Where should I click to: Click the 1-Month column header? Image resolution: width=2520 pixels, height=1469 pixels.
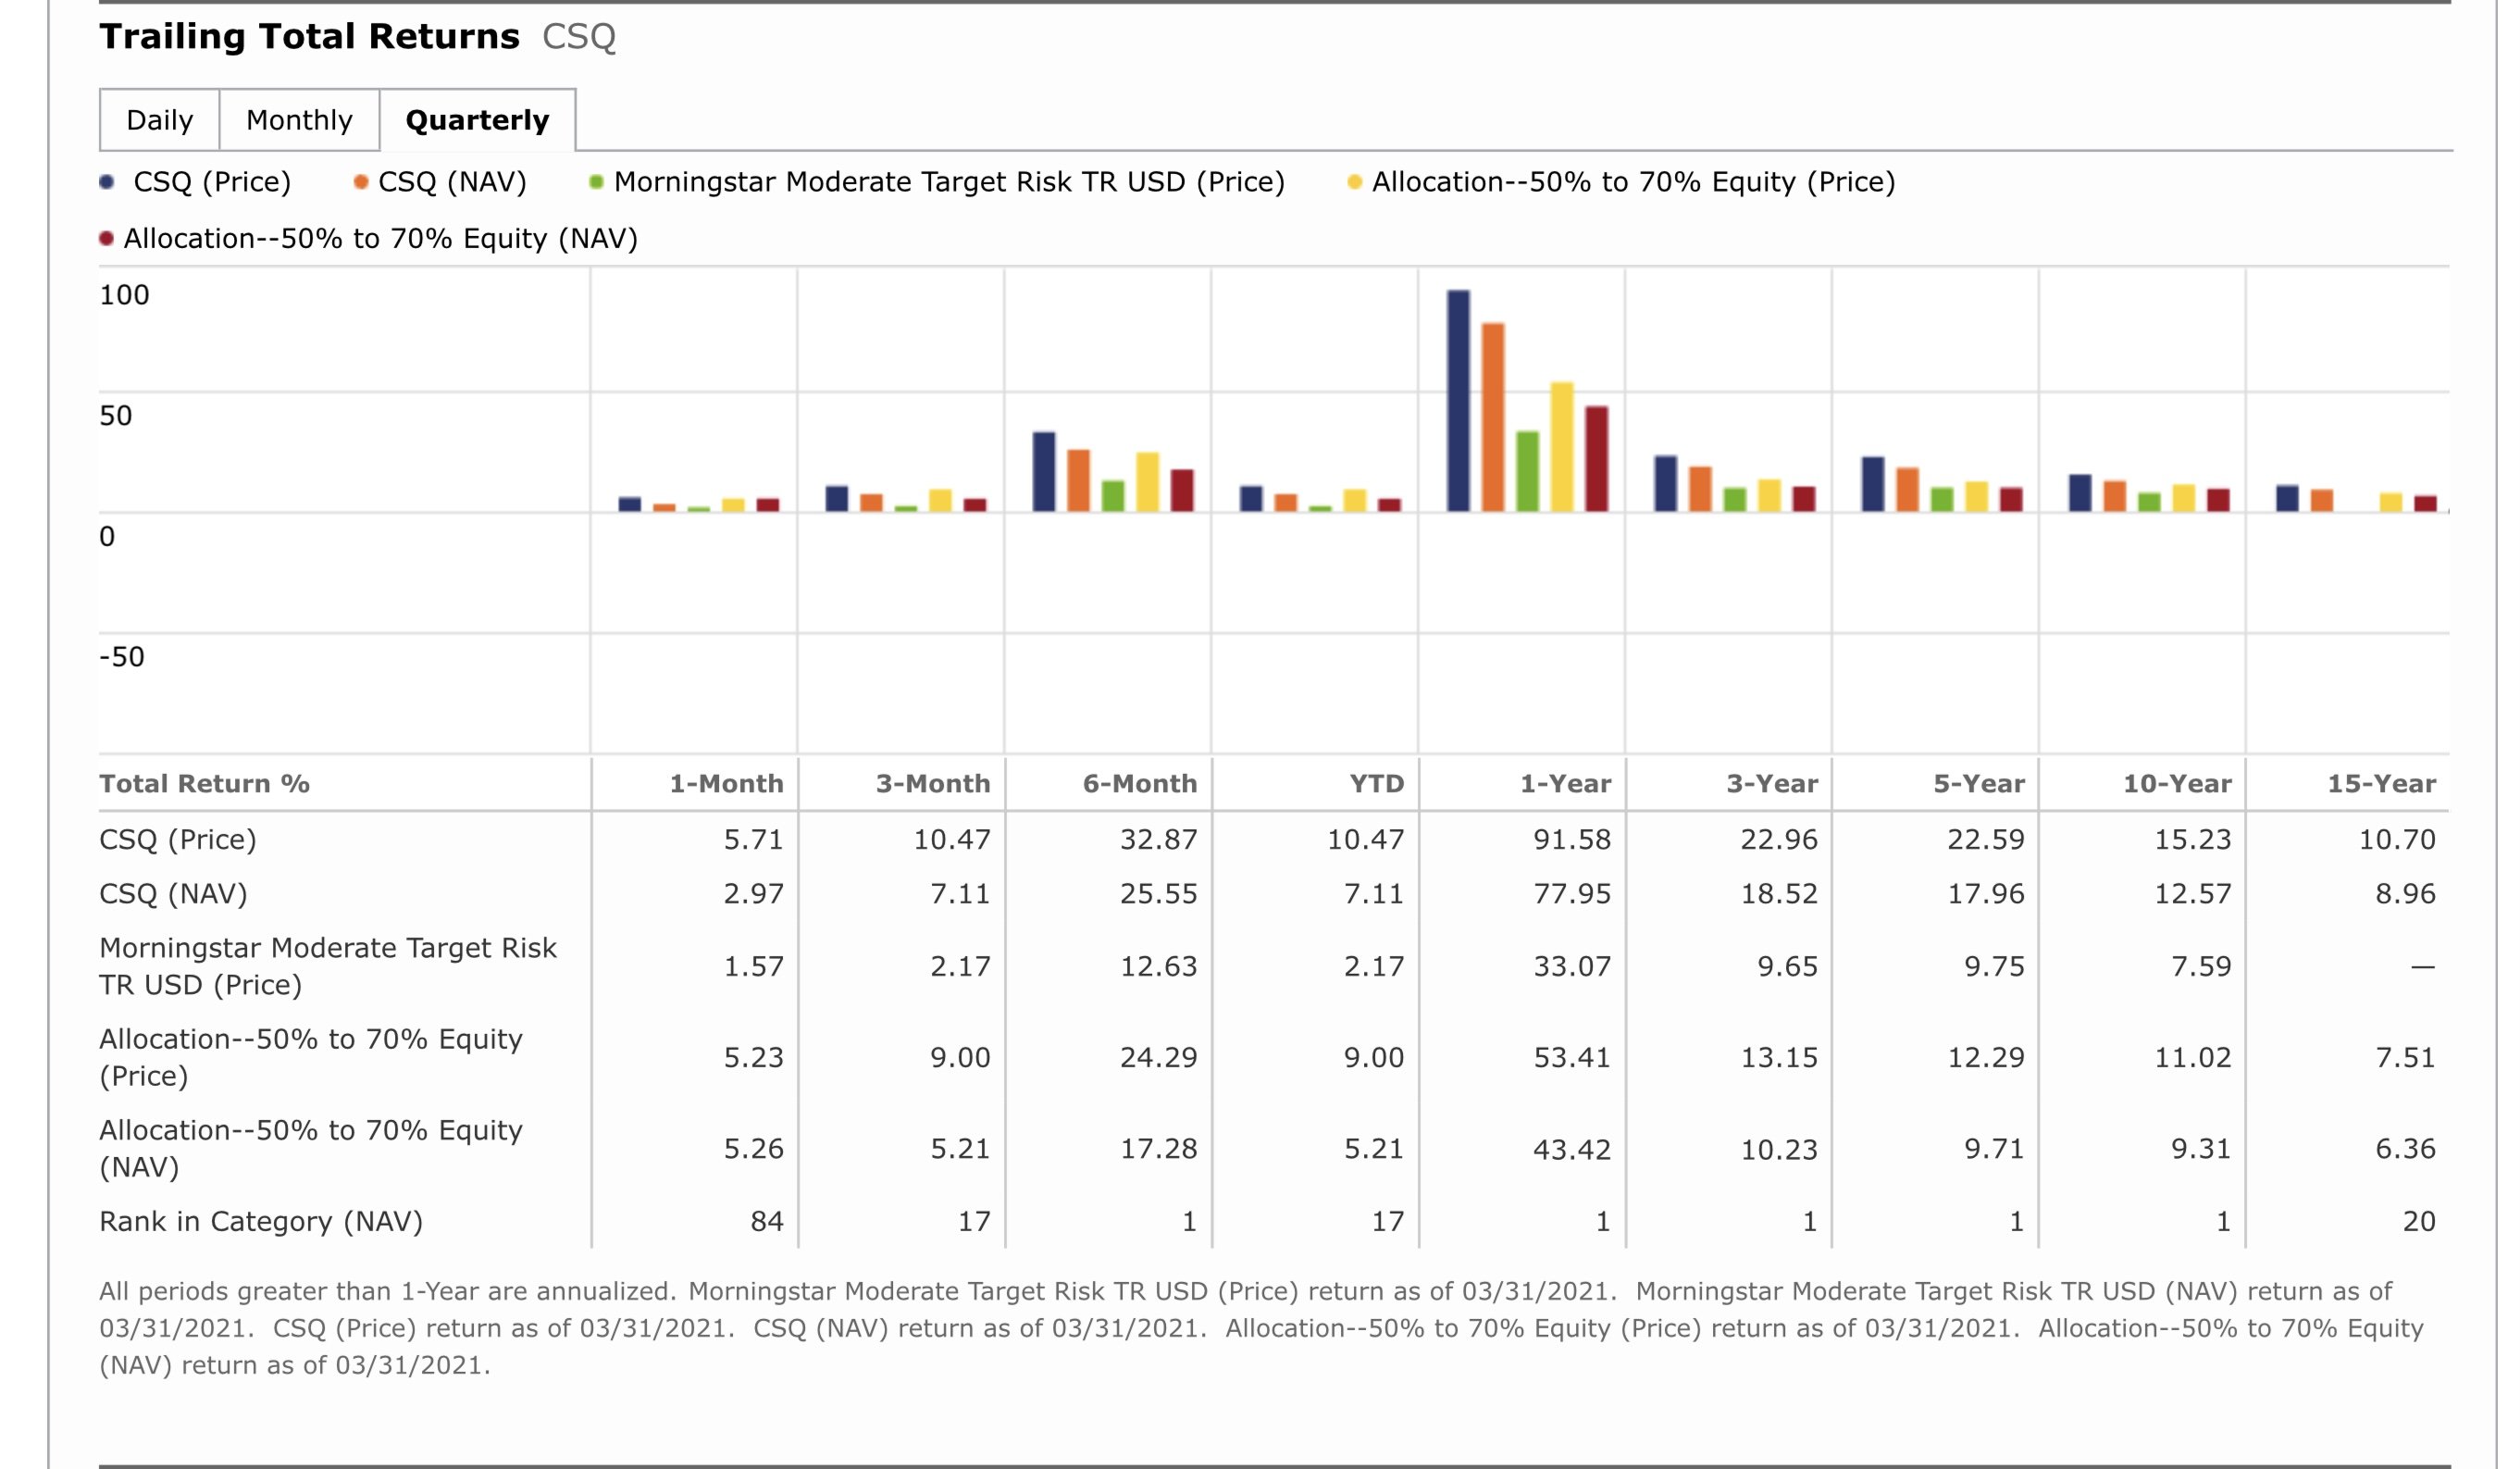click(726, 784)
